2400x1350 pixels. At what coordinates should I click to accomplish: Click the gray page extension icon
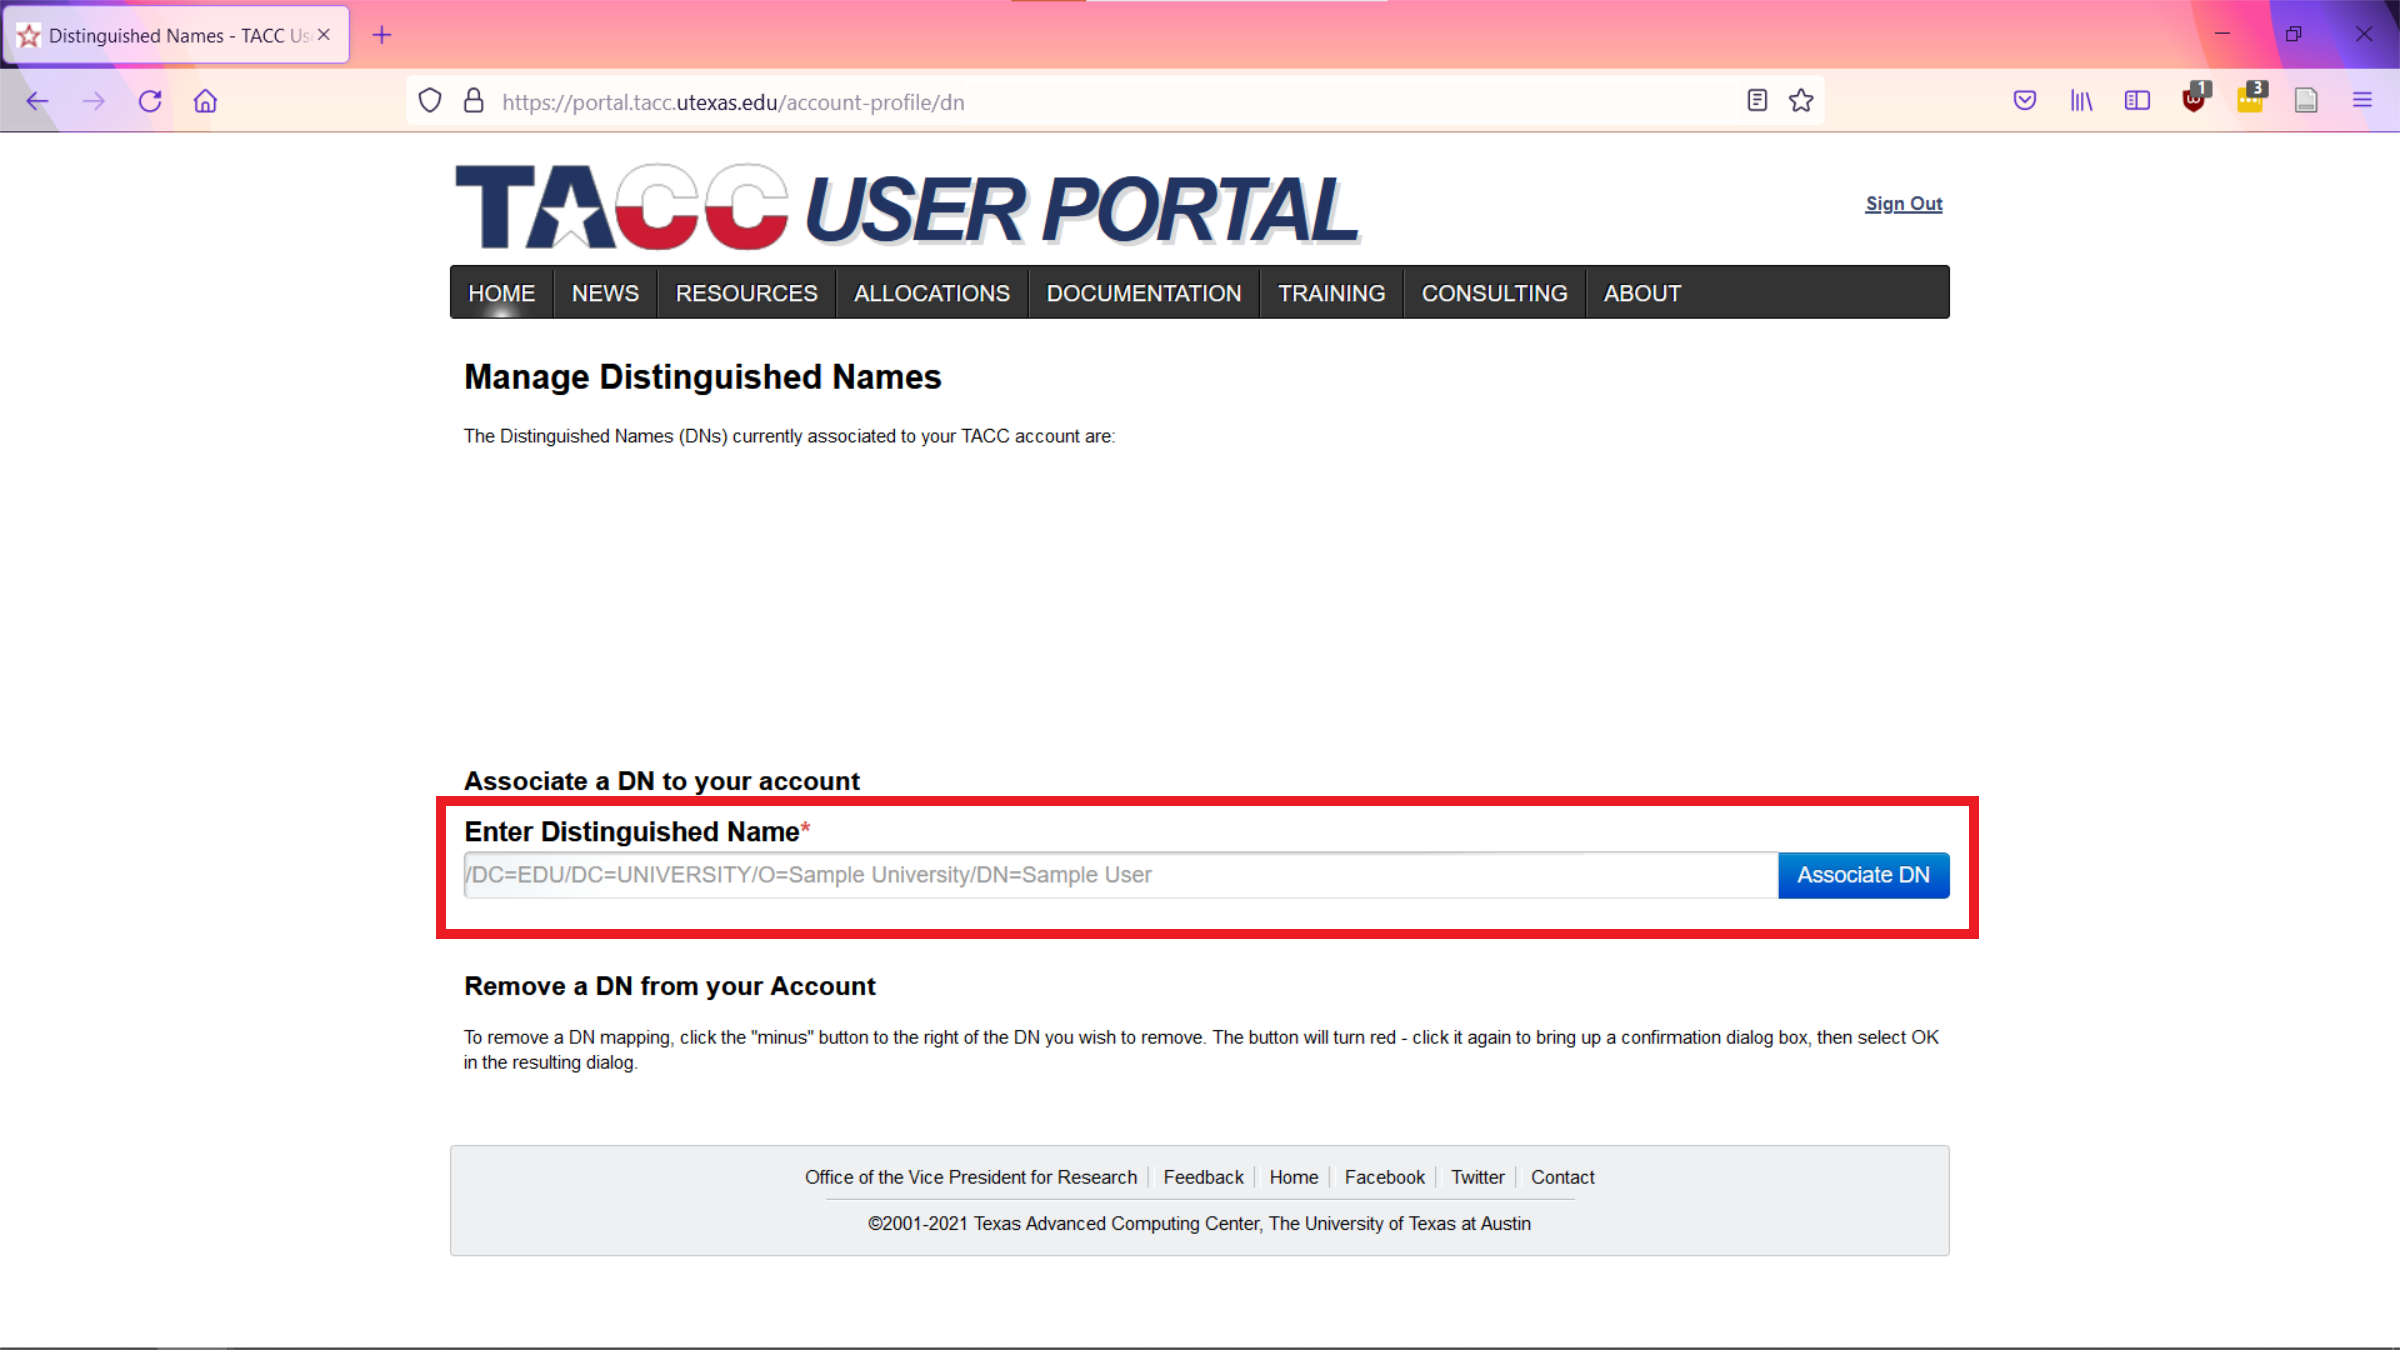pos(2306,100)
